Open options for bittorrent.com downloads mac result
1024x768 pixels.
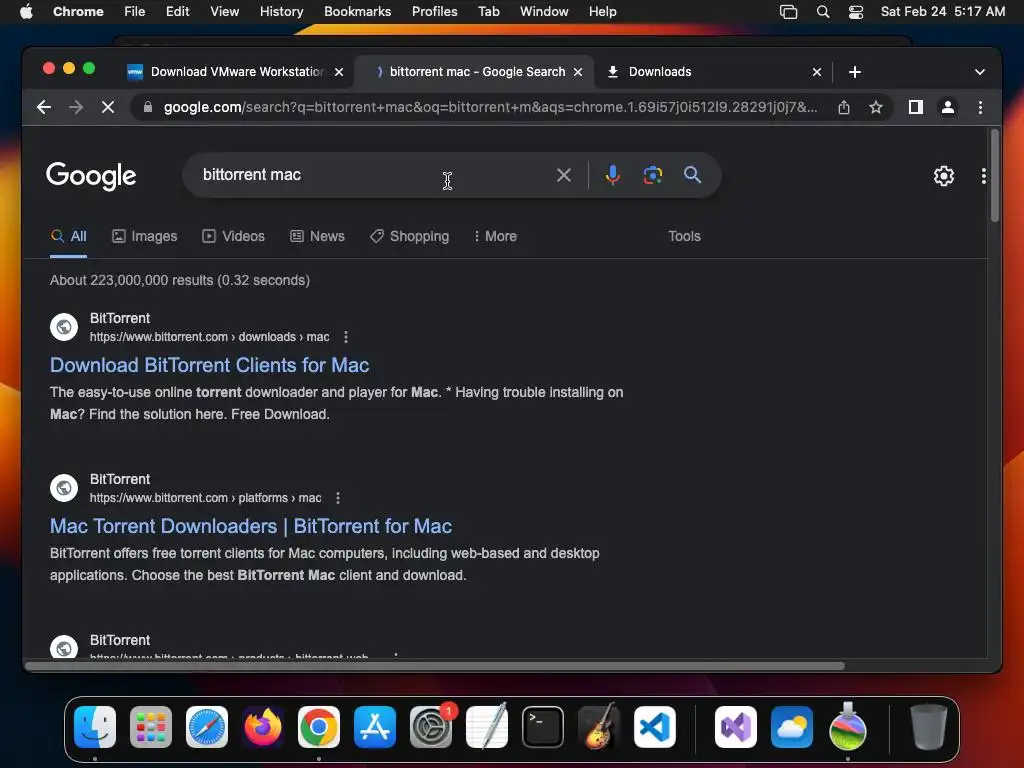pos(345,337)
